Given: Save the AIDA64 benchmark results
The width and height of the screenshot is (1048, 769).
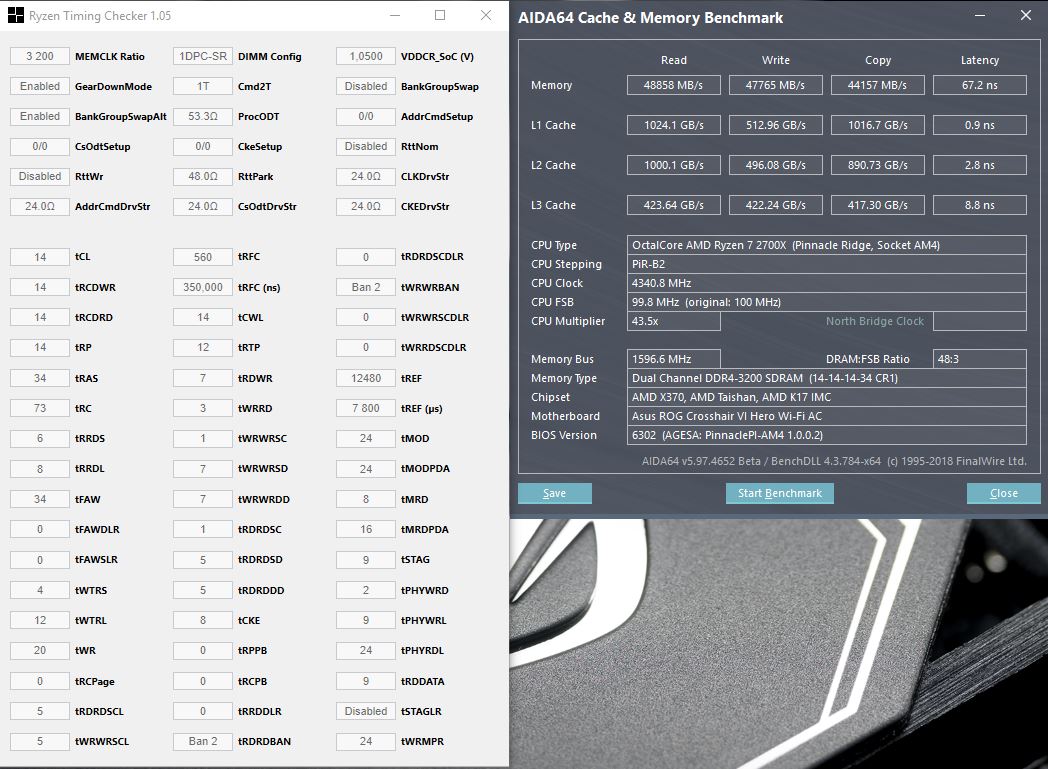Looking at the screenshot, I should 554,493.
